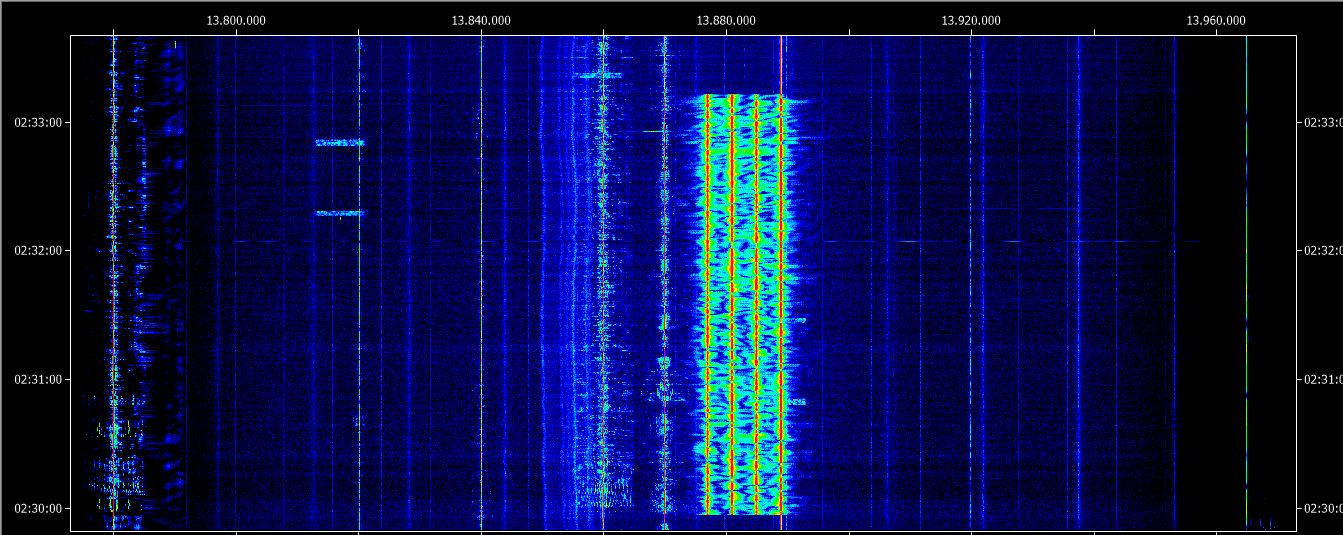Viewport: 1343px width, 535px height.
Task: Click the right-side 02:31:00 time label
Action: pyautogui.click(x=1324, y=379)
